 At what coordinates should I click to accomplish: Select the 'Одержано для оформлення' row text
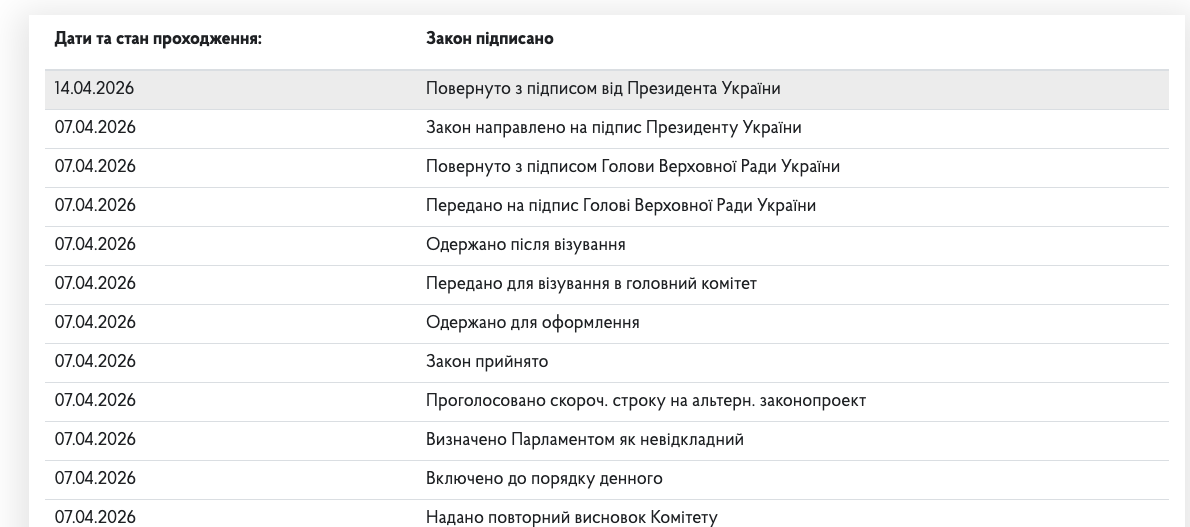(532, 323)
